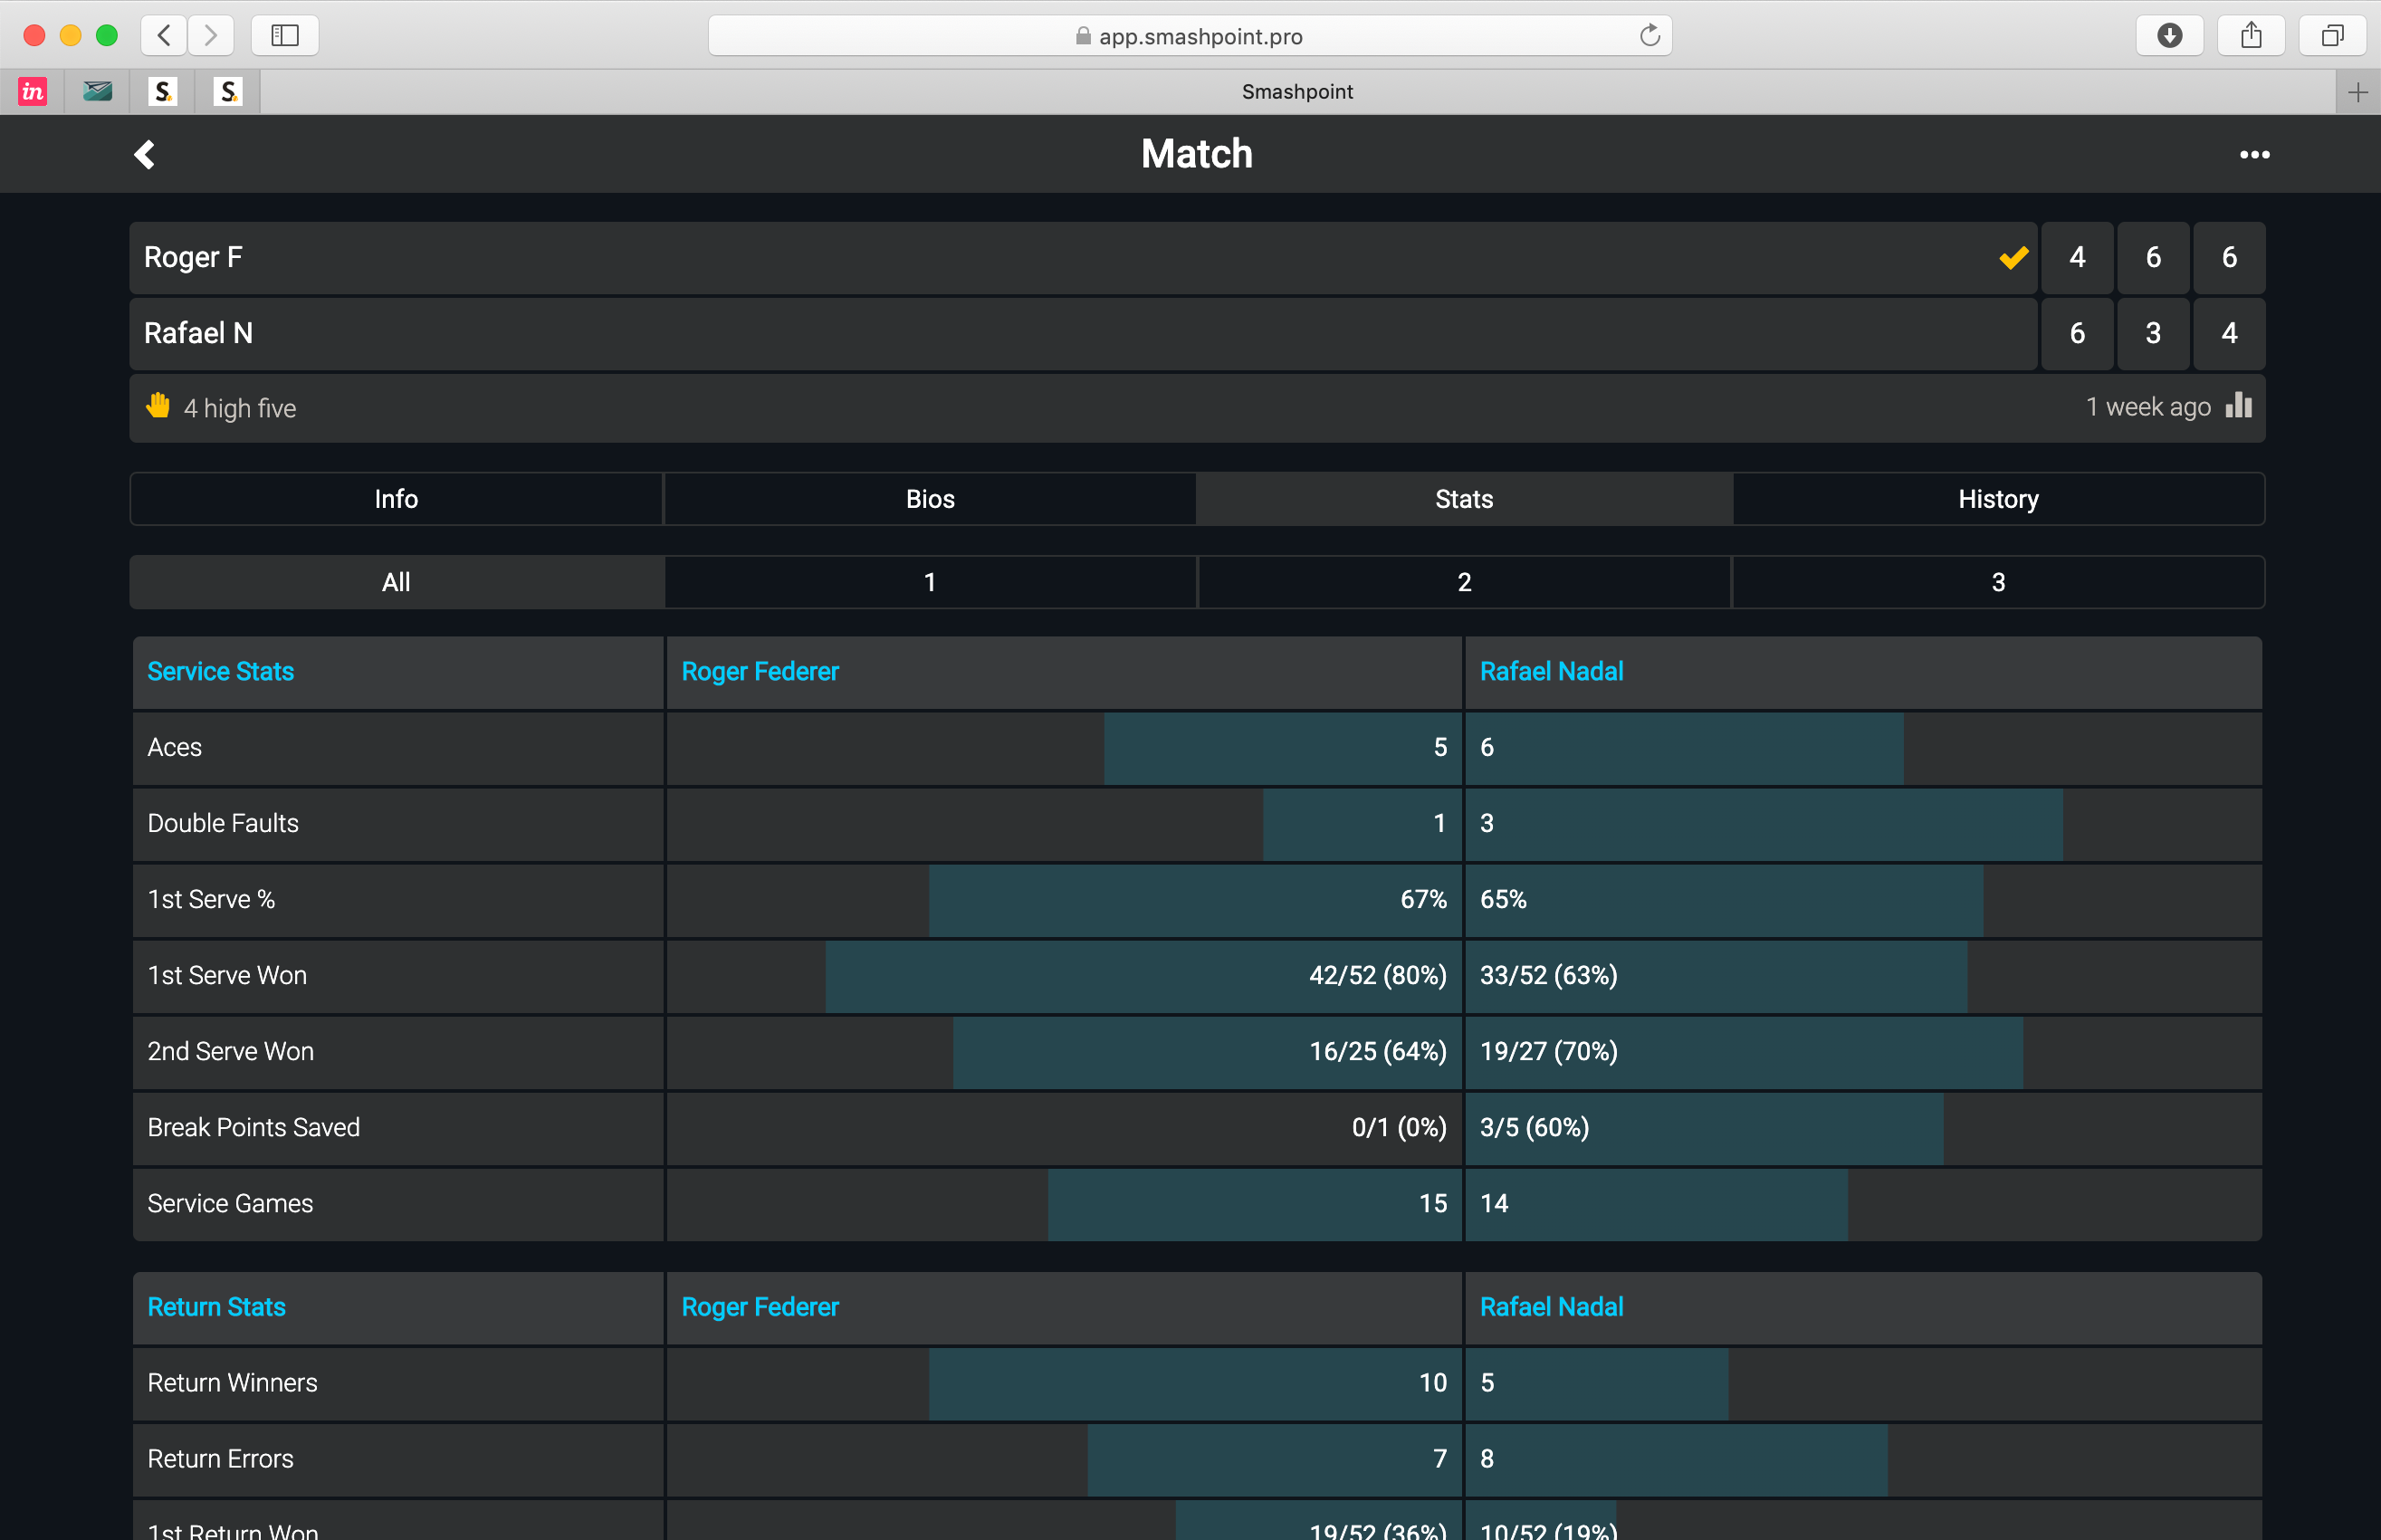This screenshot has height=1540, width=2381.
Task: Switch to the Info tab
Action: click(x=396, y=499)
